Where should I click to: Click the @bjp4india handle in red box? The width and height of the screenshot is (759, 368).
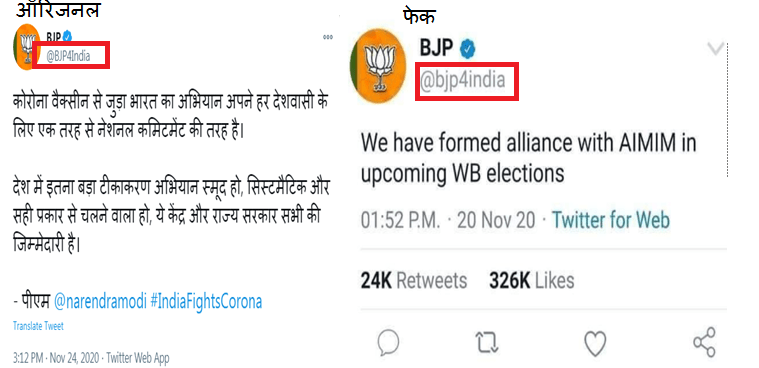click(x=462, y=80)
